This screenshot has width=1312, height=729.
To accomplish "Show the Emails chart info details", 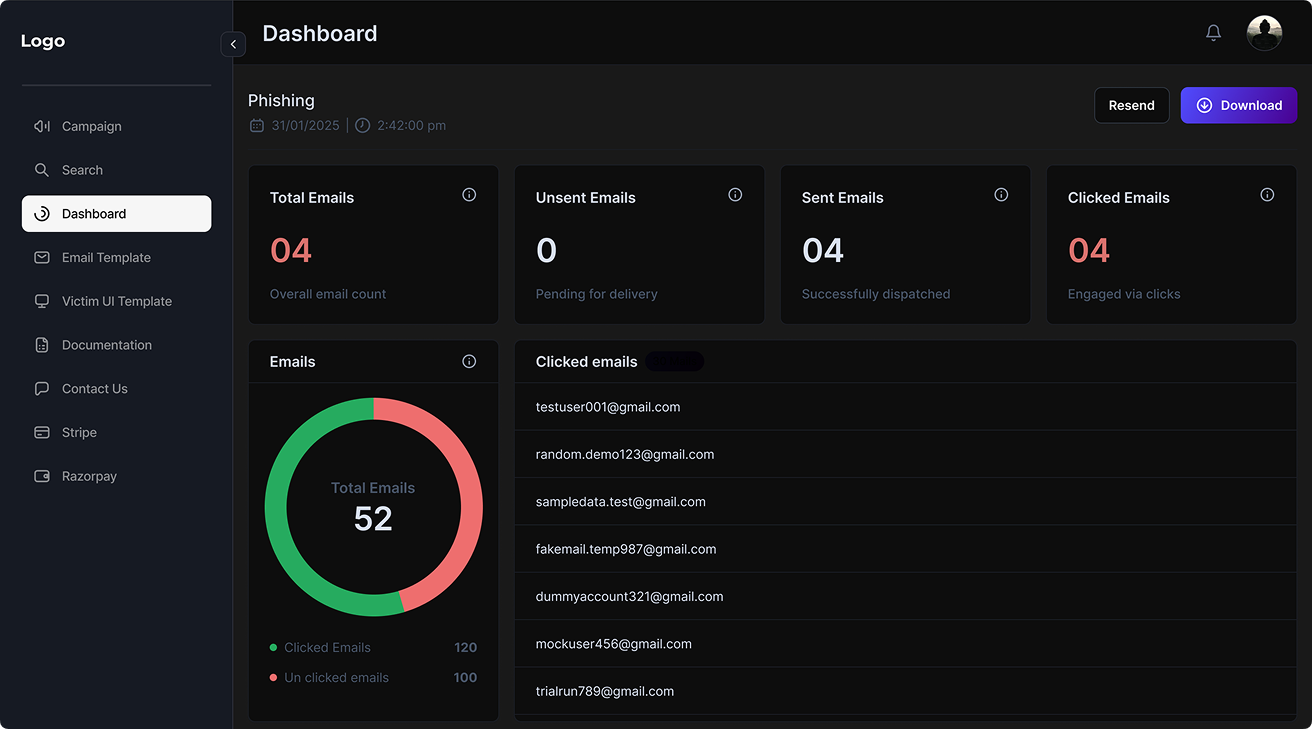I will [469, 361].
